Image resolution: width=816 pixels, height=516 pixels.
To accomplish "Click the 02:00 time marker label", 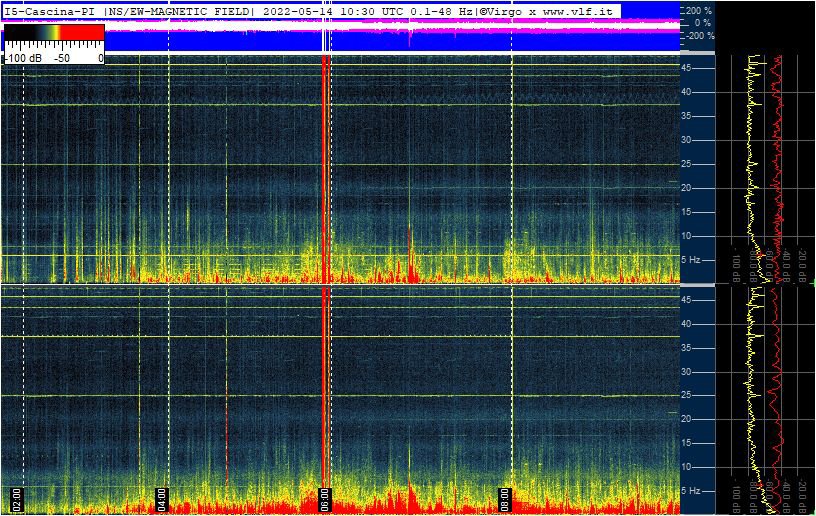I will click(x=17, y=498).
